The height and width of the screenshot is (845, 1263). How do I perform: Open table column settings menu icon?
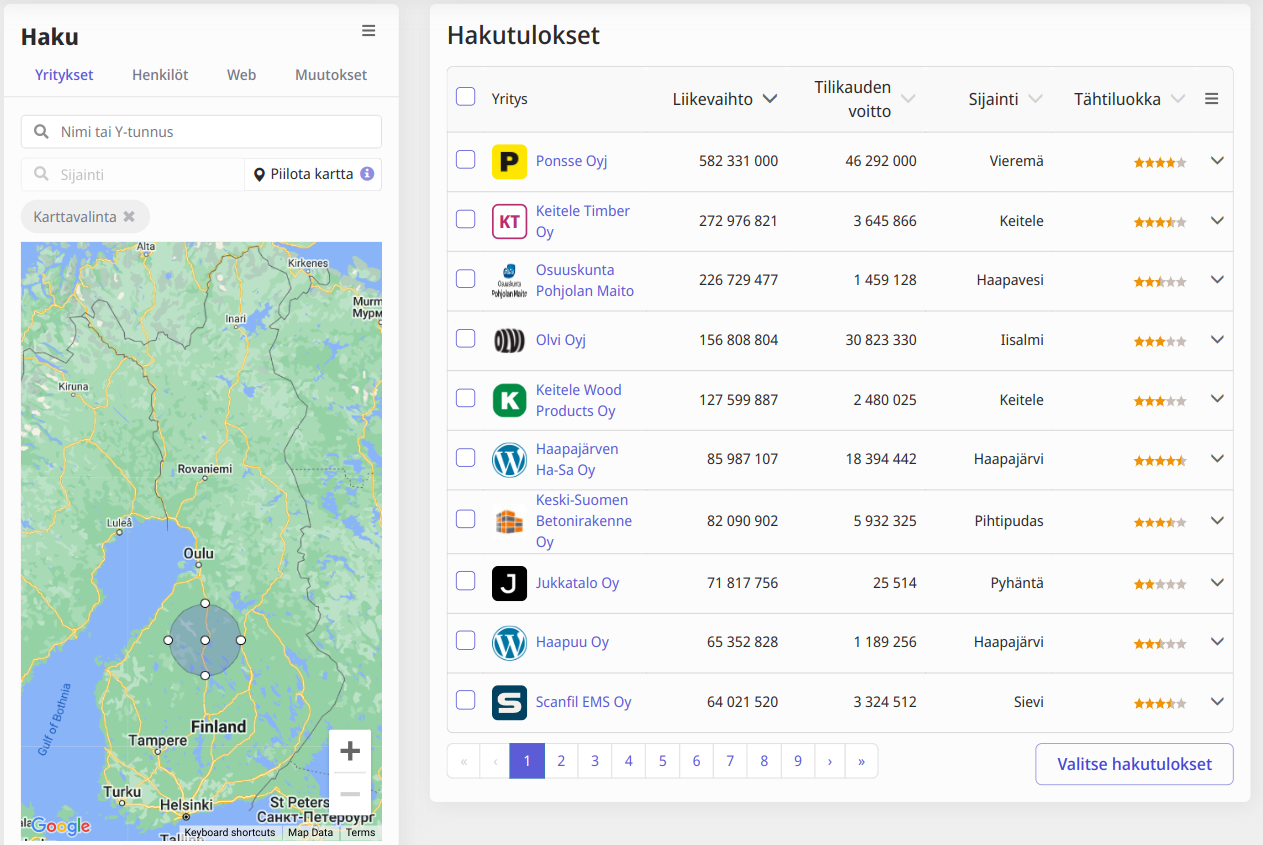pyautogui.click(x=1211, y=99)
